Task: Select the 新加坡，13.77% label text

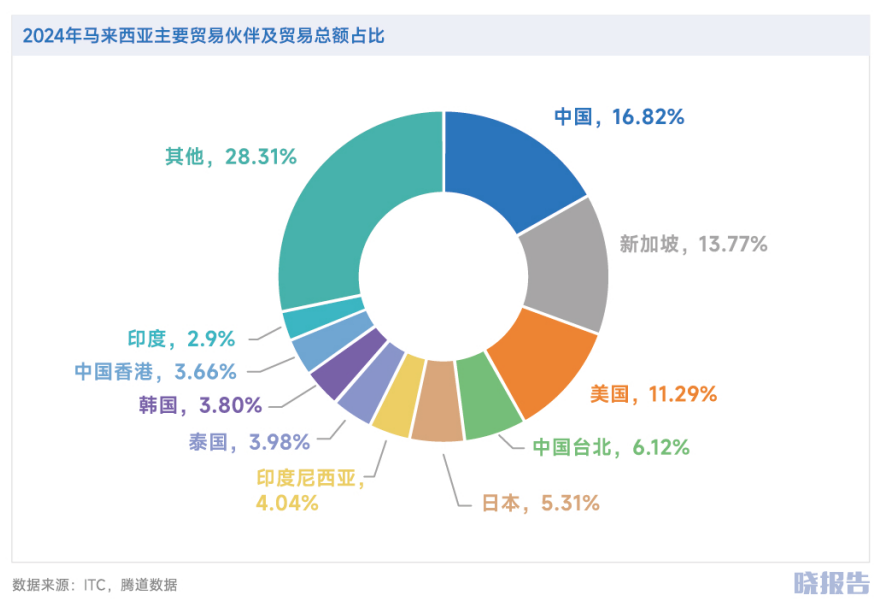Action: coord(693,243)
